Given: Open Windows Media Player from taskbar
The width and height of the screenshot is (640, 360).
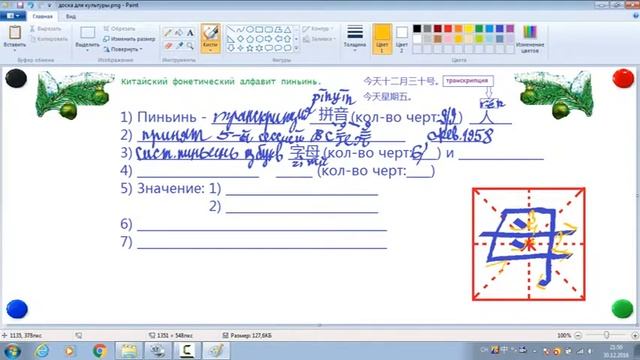Looking at the screenshot, I should coord(70,351).
